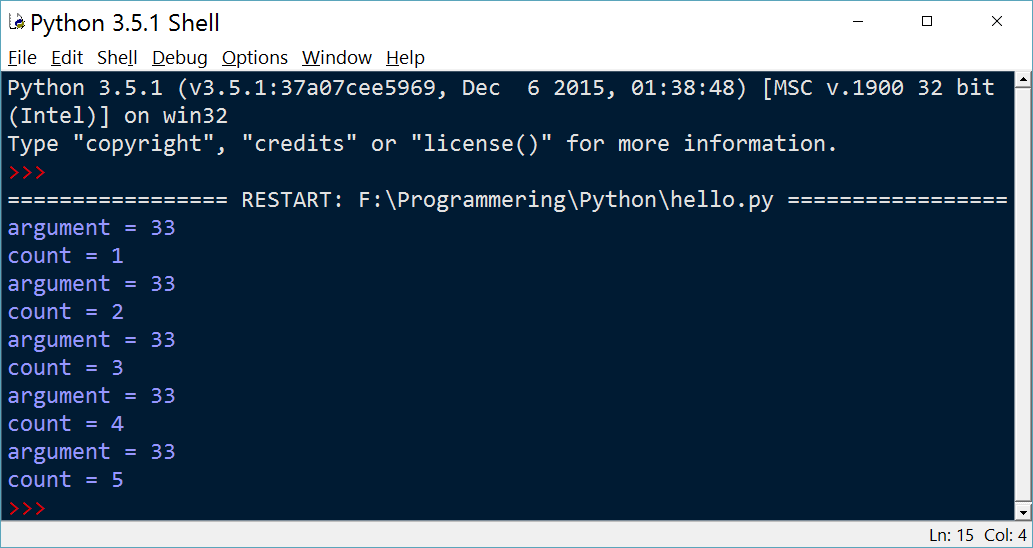
Task: Open the Window menu
Action: tap(337, 58)
